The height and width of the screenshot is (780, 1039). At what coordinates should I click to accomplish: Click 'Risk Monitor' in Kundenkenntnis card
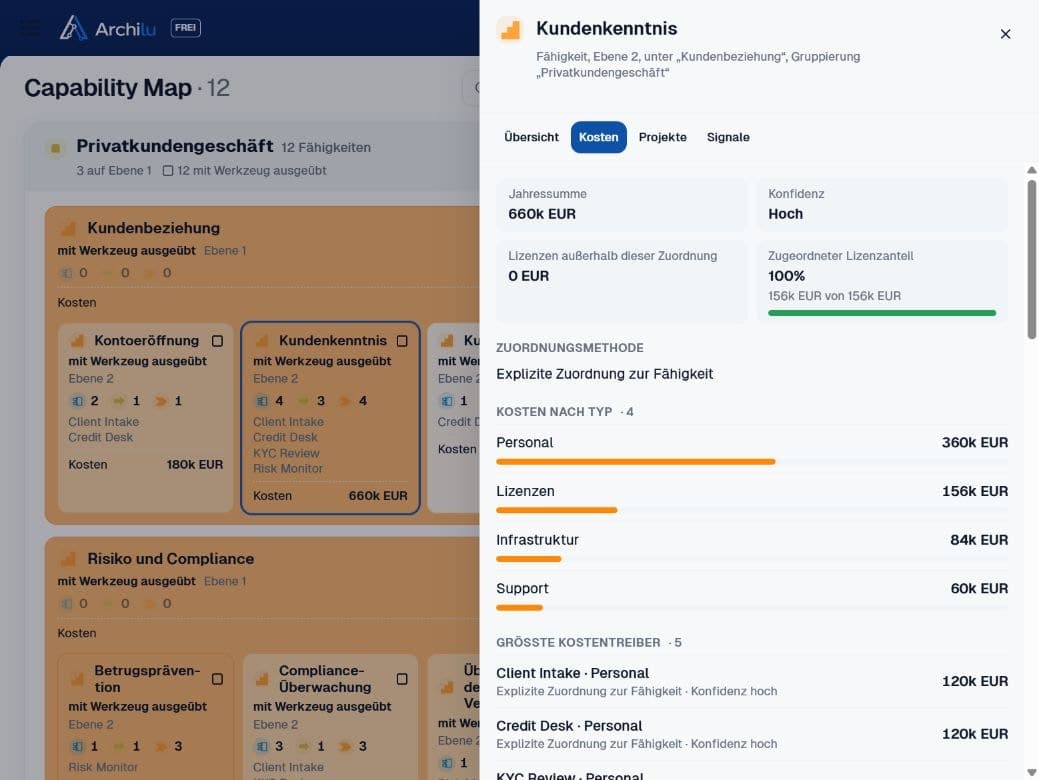(x=288, y=469)
